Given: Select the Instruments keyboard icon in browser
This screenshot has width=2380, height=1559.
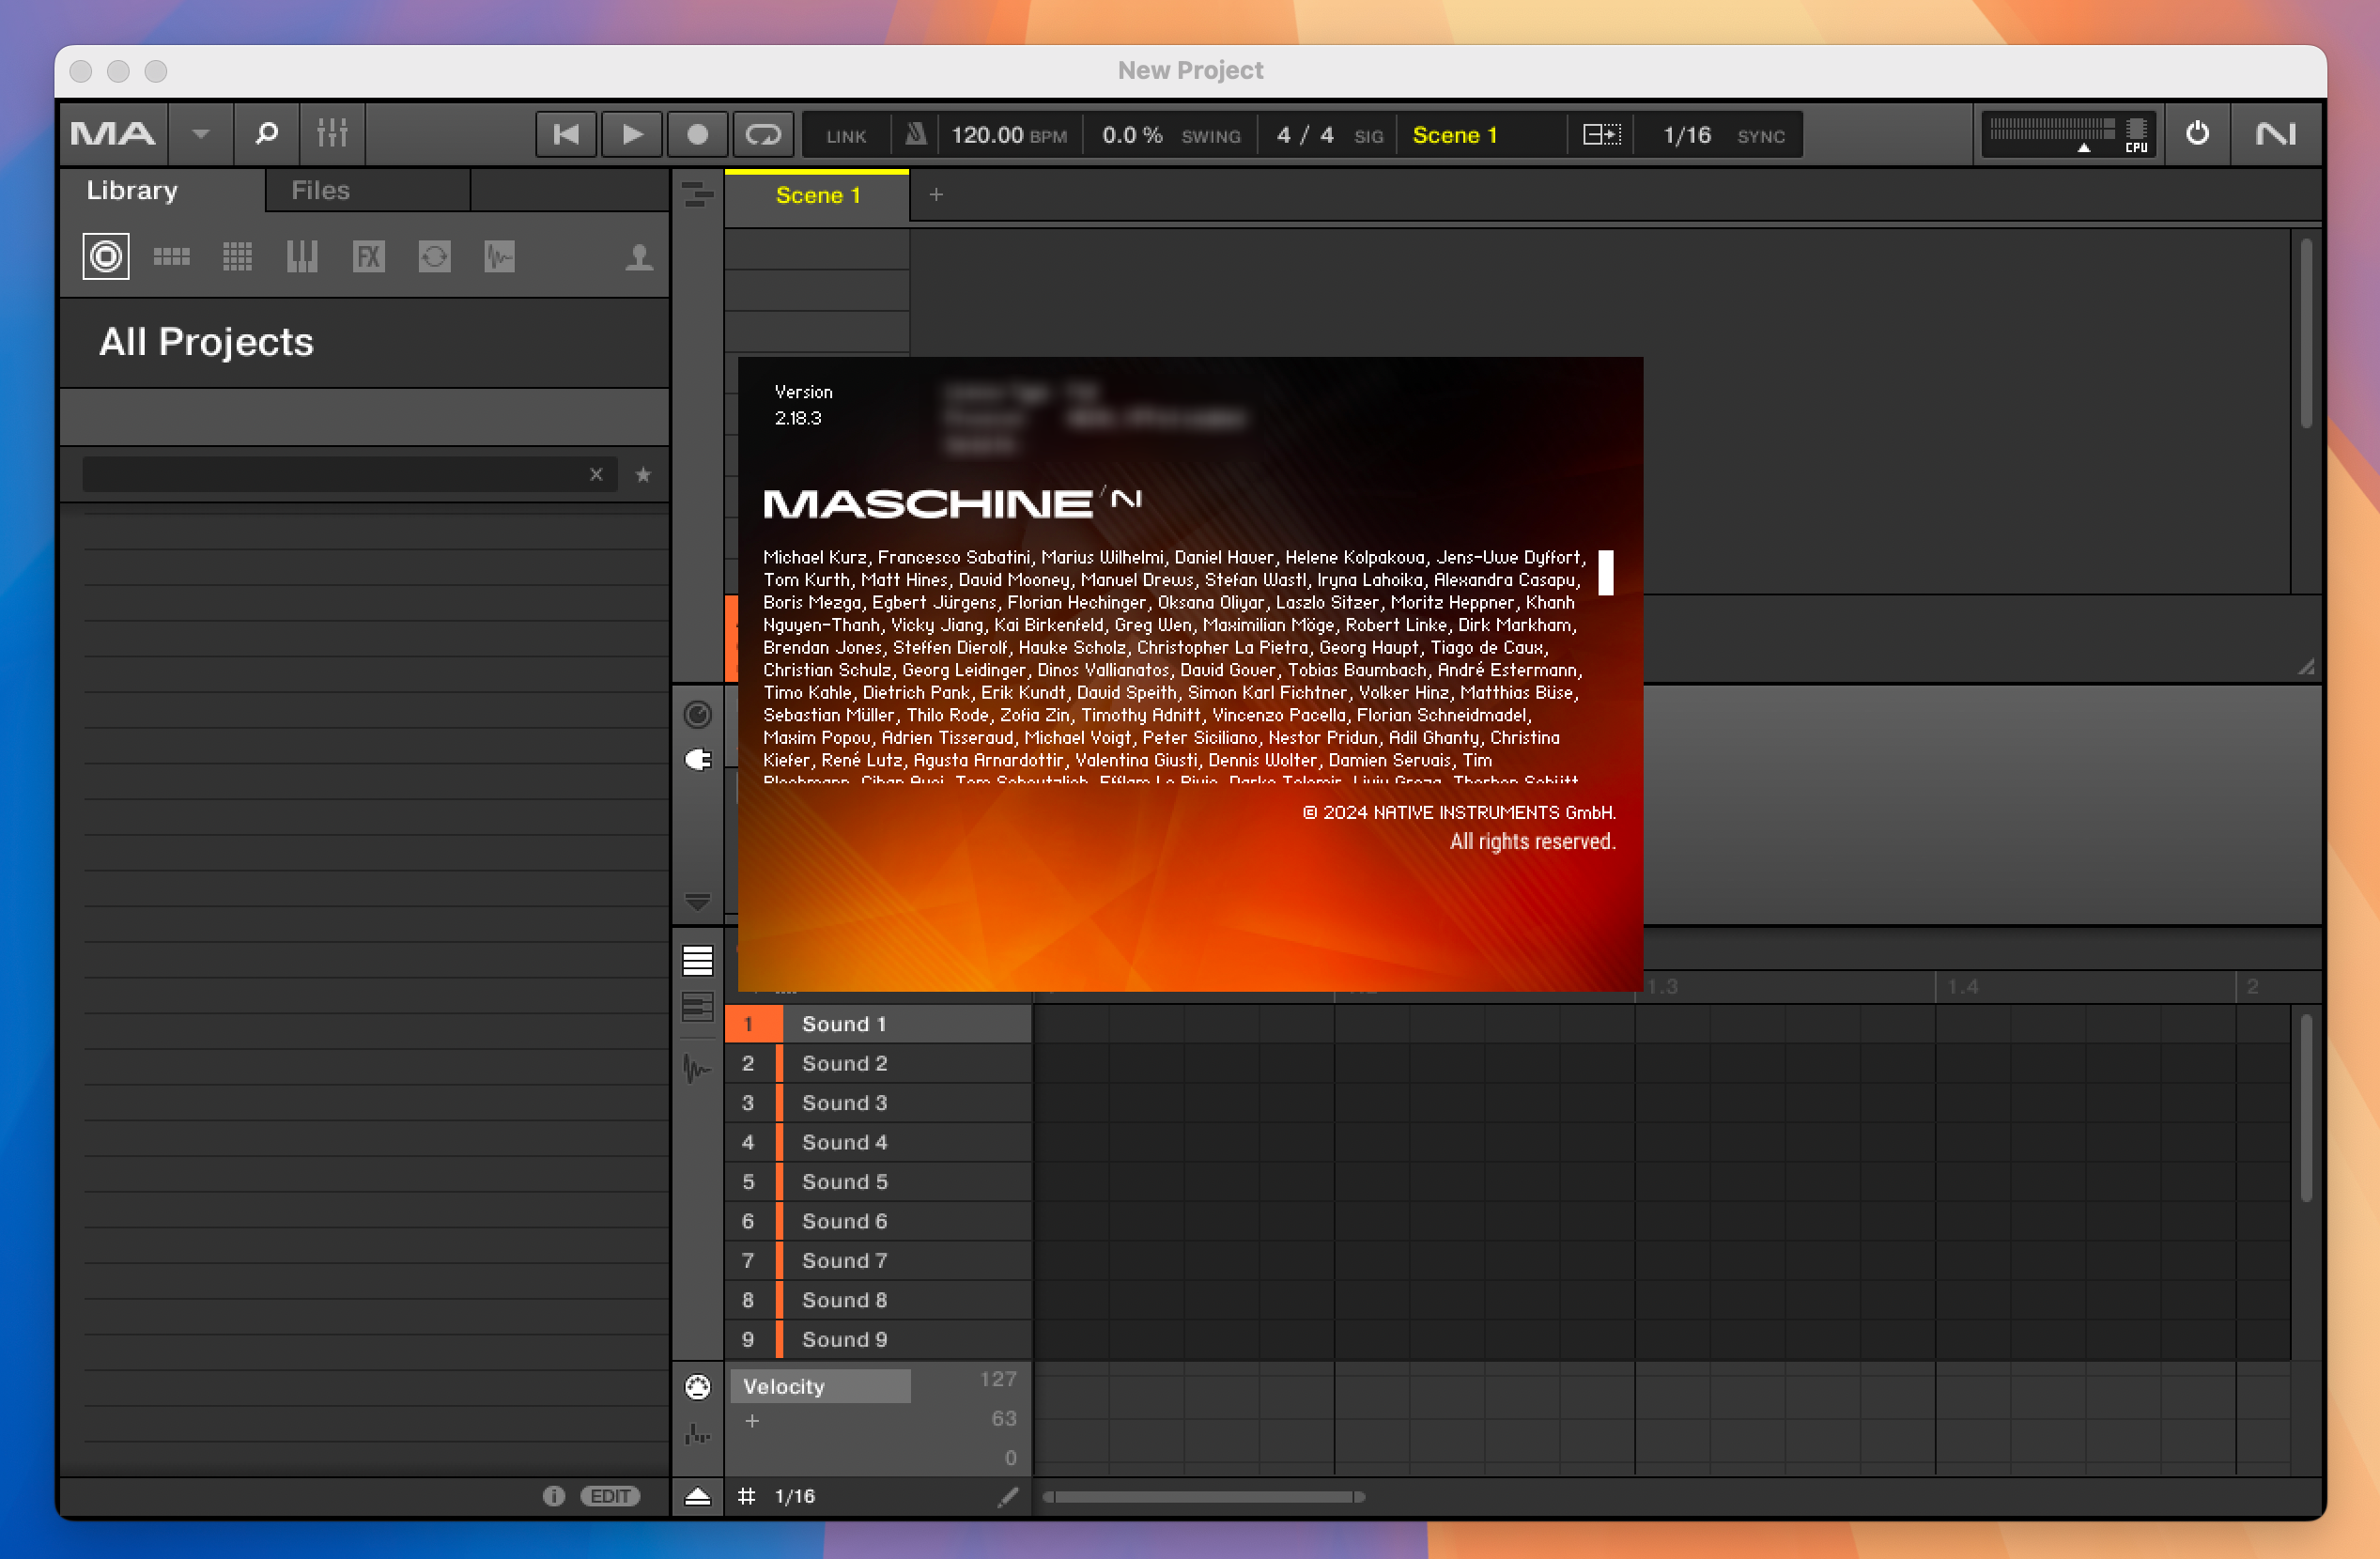Looking at the screenshot, I should tap(301, 257).
